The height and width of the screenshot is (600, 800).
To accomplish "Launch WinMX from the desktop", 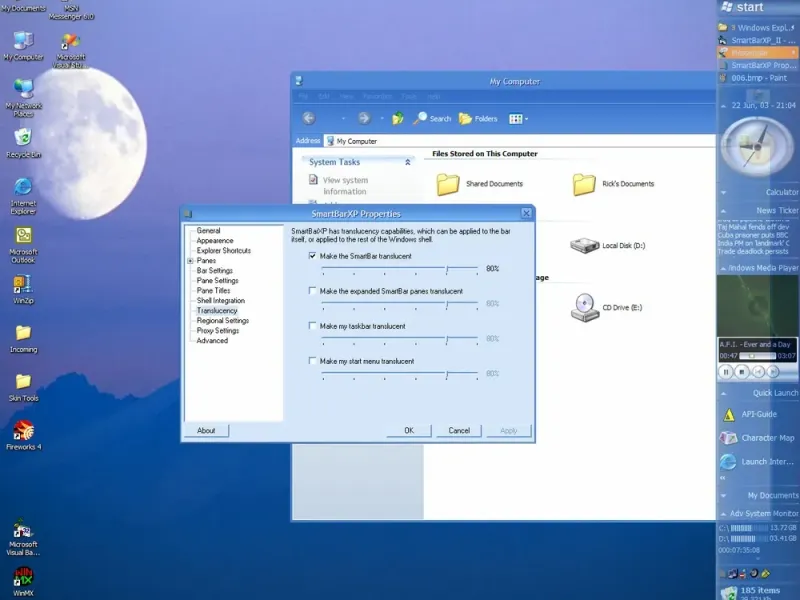I will [x=23, y=582].
